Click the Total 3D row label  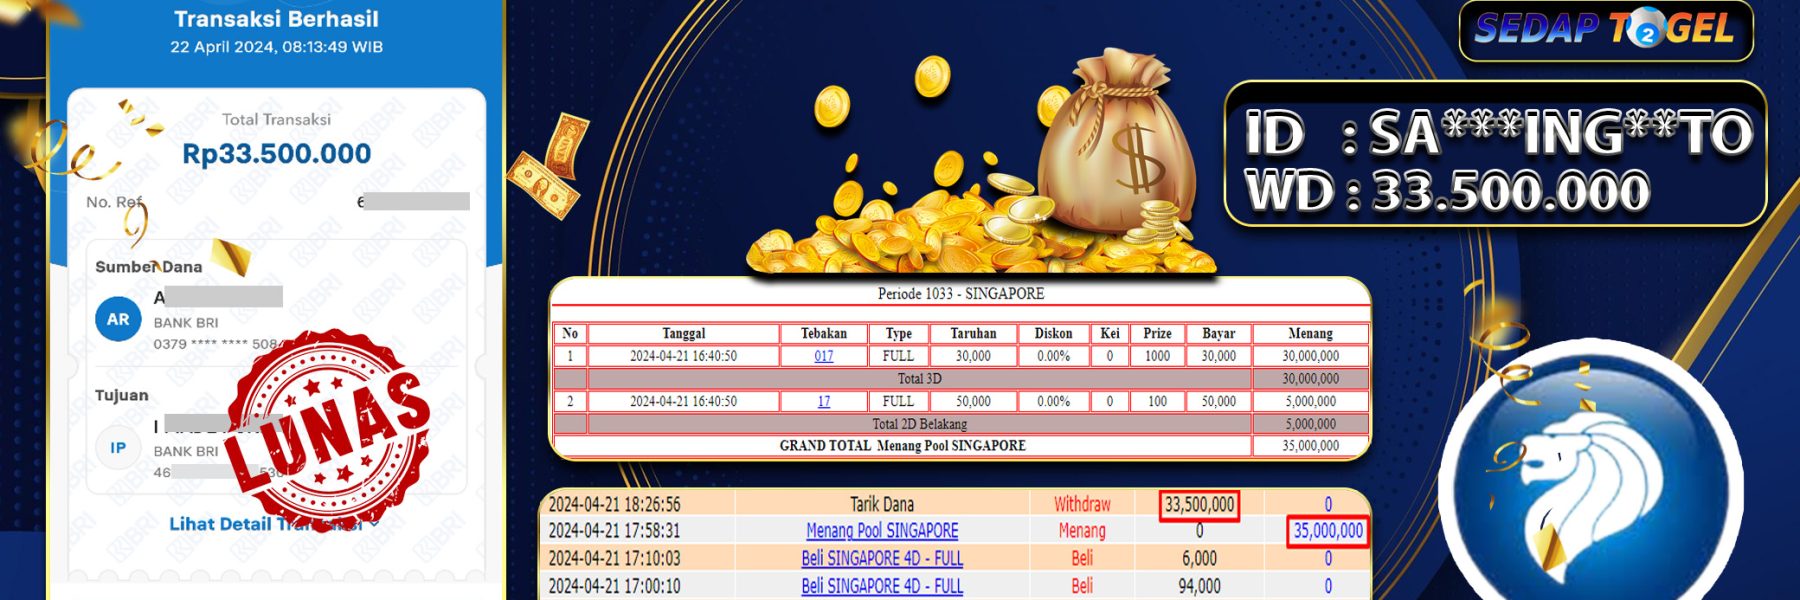click(x=919, y=379)
